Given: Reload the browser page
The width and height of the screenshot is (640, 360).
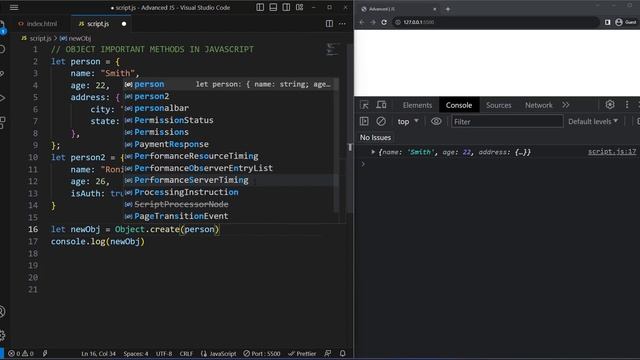Looking at the screenshot, I should pyautogui.click(x=384, y=22).
